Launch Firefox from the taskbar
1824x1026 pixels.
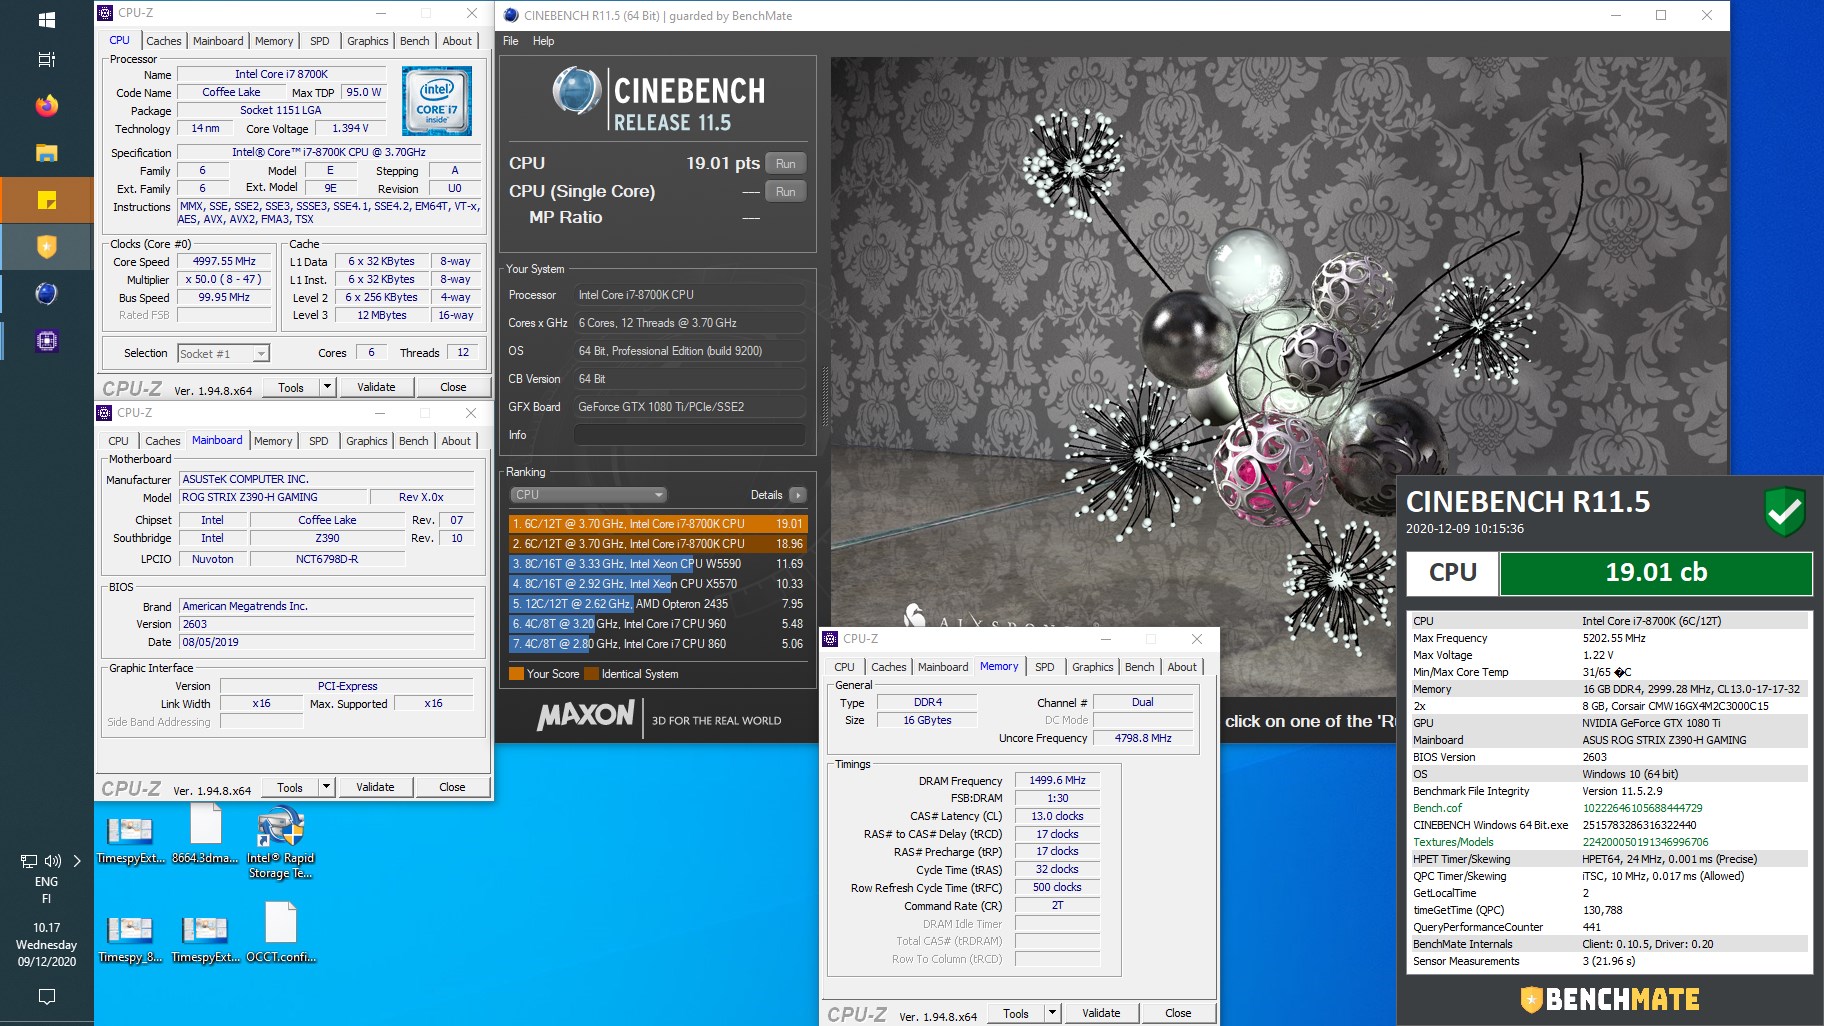coord(46,106)
